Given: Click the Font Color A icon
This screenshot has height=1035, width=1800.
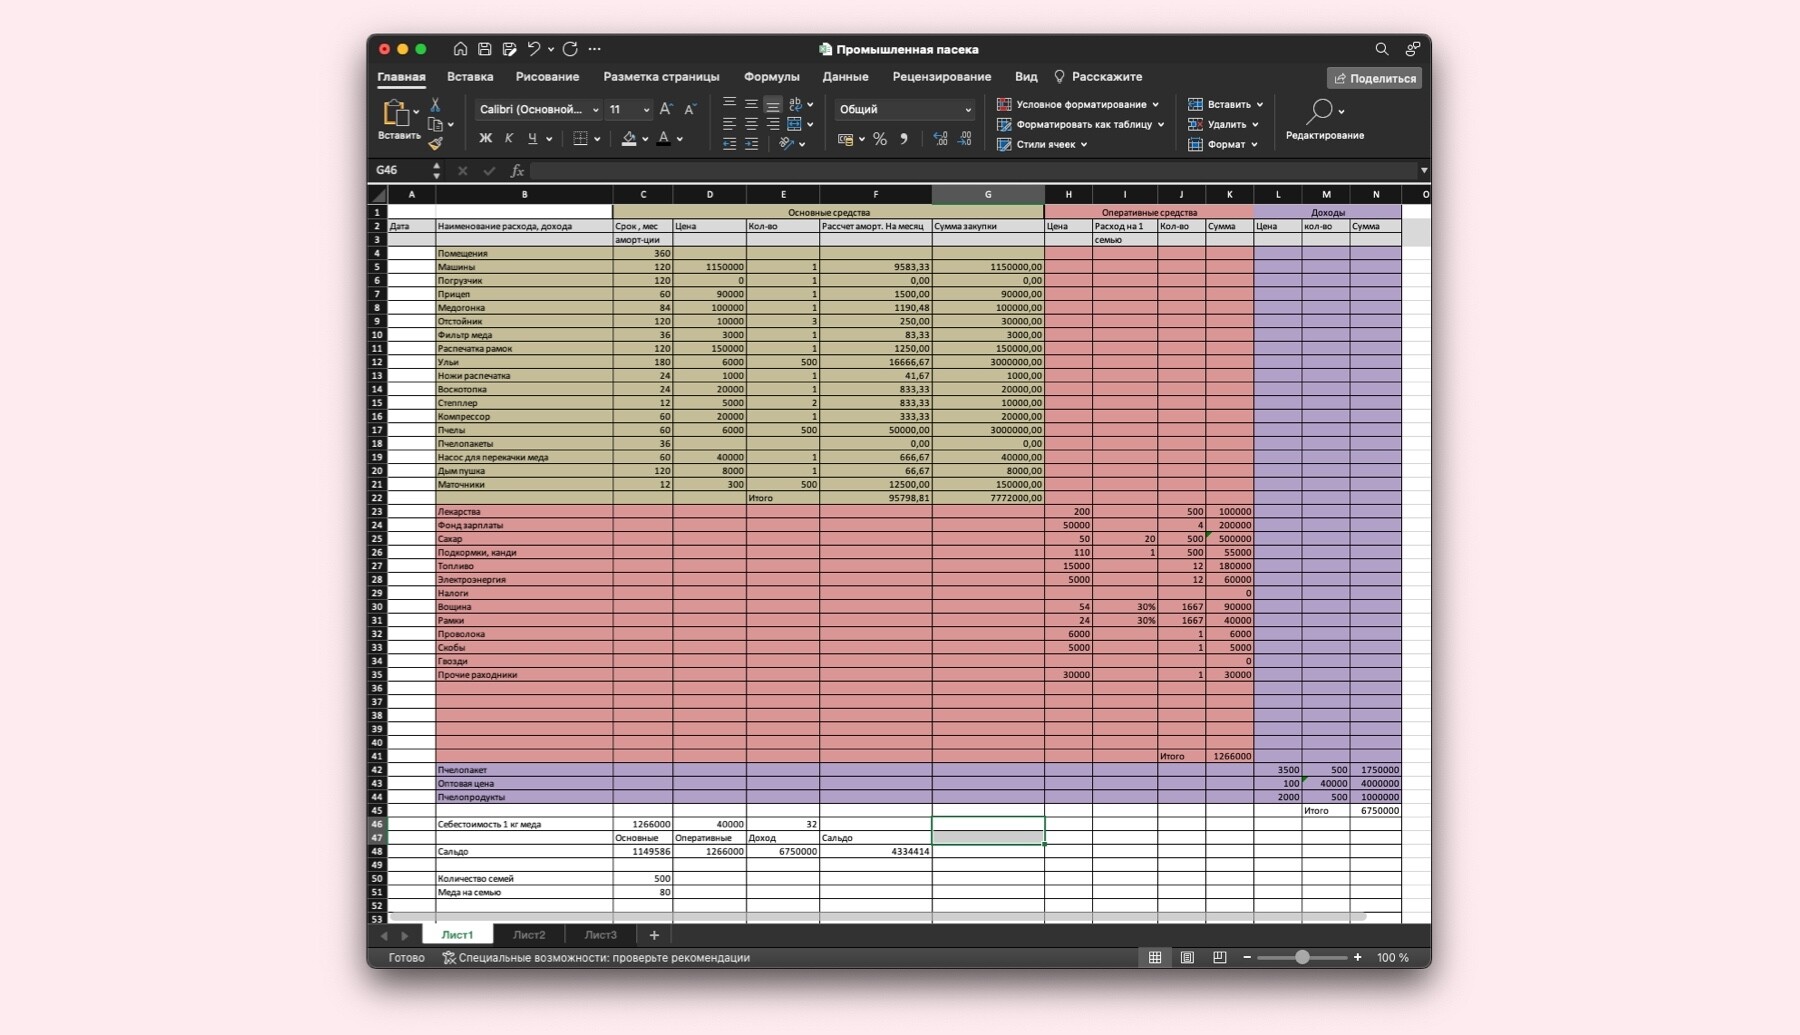Looking at the screenshot, I should [x=664, y=138].
